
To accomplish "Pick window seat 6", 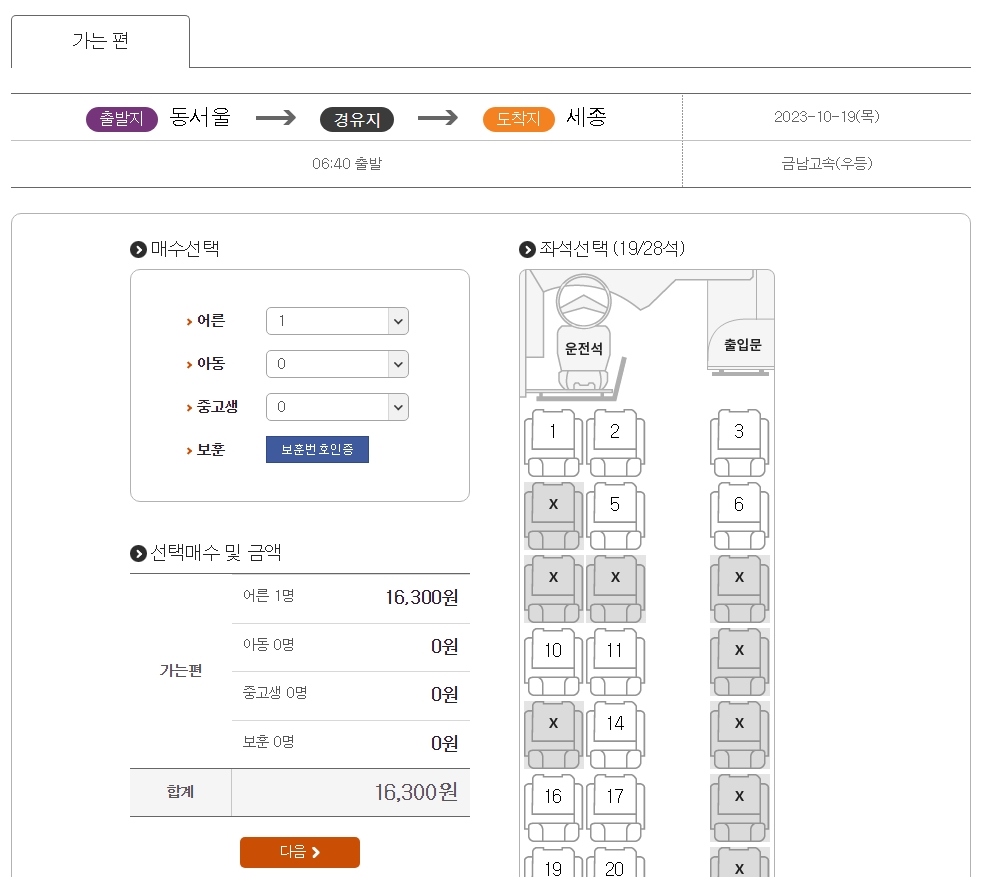I will 739,505.
